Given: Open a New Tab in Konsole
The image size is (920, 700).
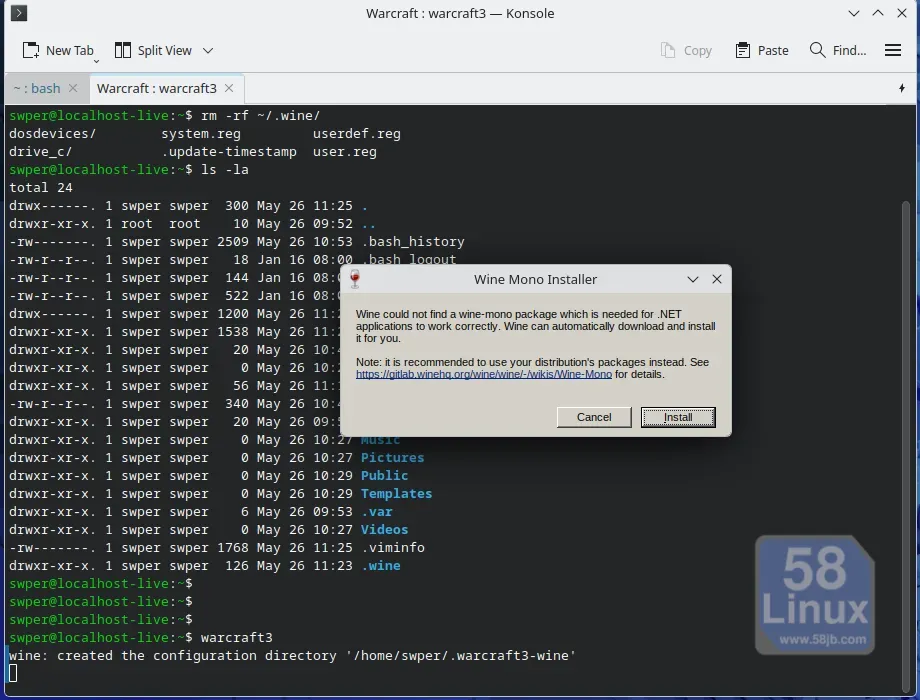Looking at the screenshot, I should [x=58, y=50].
